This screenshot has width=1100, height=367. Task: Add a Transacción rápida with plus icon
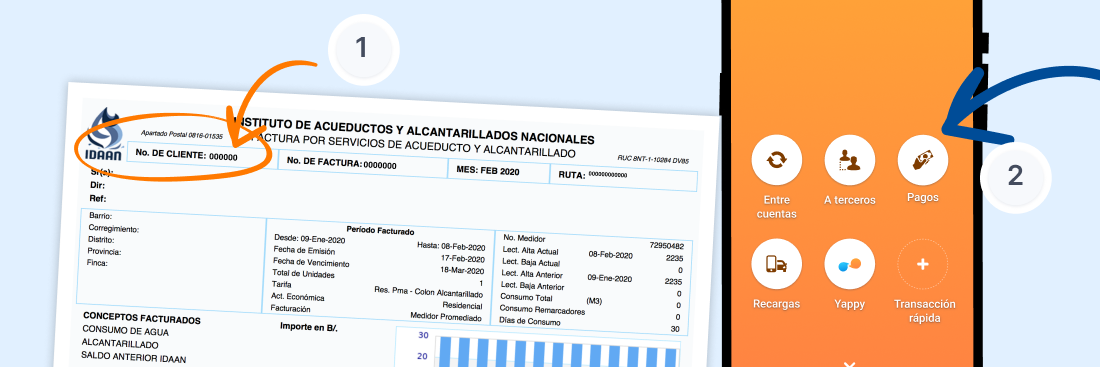pyautogui.click(x=923, y=265)
